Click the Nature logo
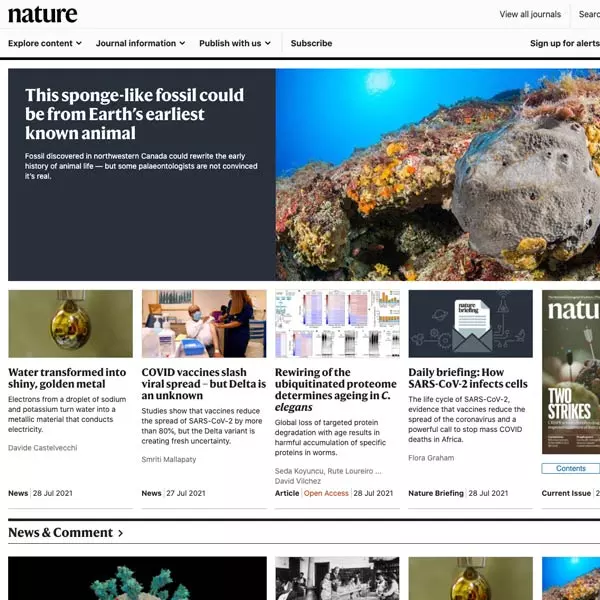The height and width of the screenshot is (600, 600). click(x=42, y=15)
